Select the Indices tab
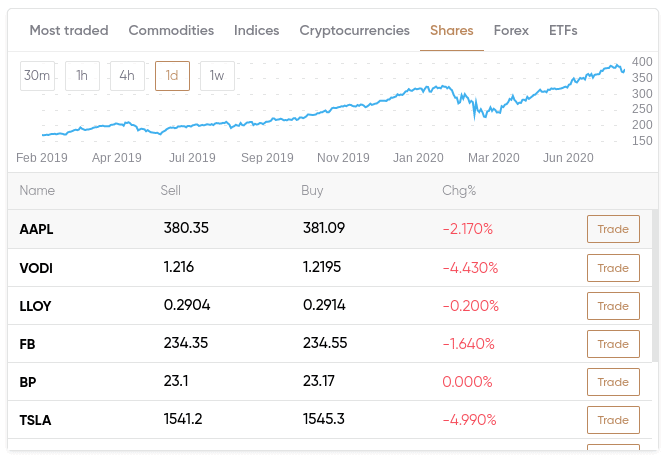 pyautogui.click(x=257, y=31)
